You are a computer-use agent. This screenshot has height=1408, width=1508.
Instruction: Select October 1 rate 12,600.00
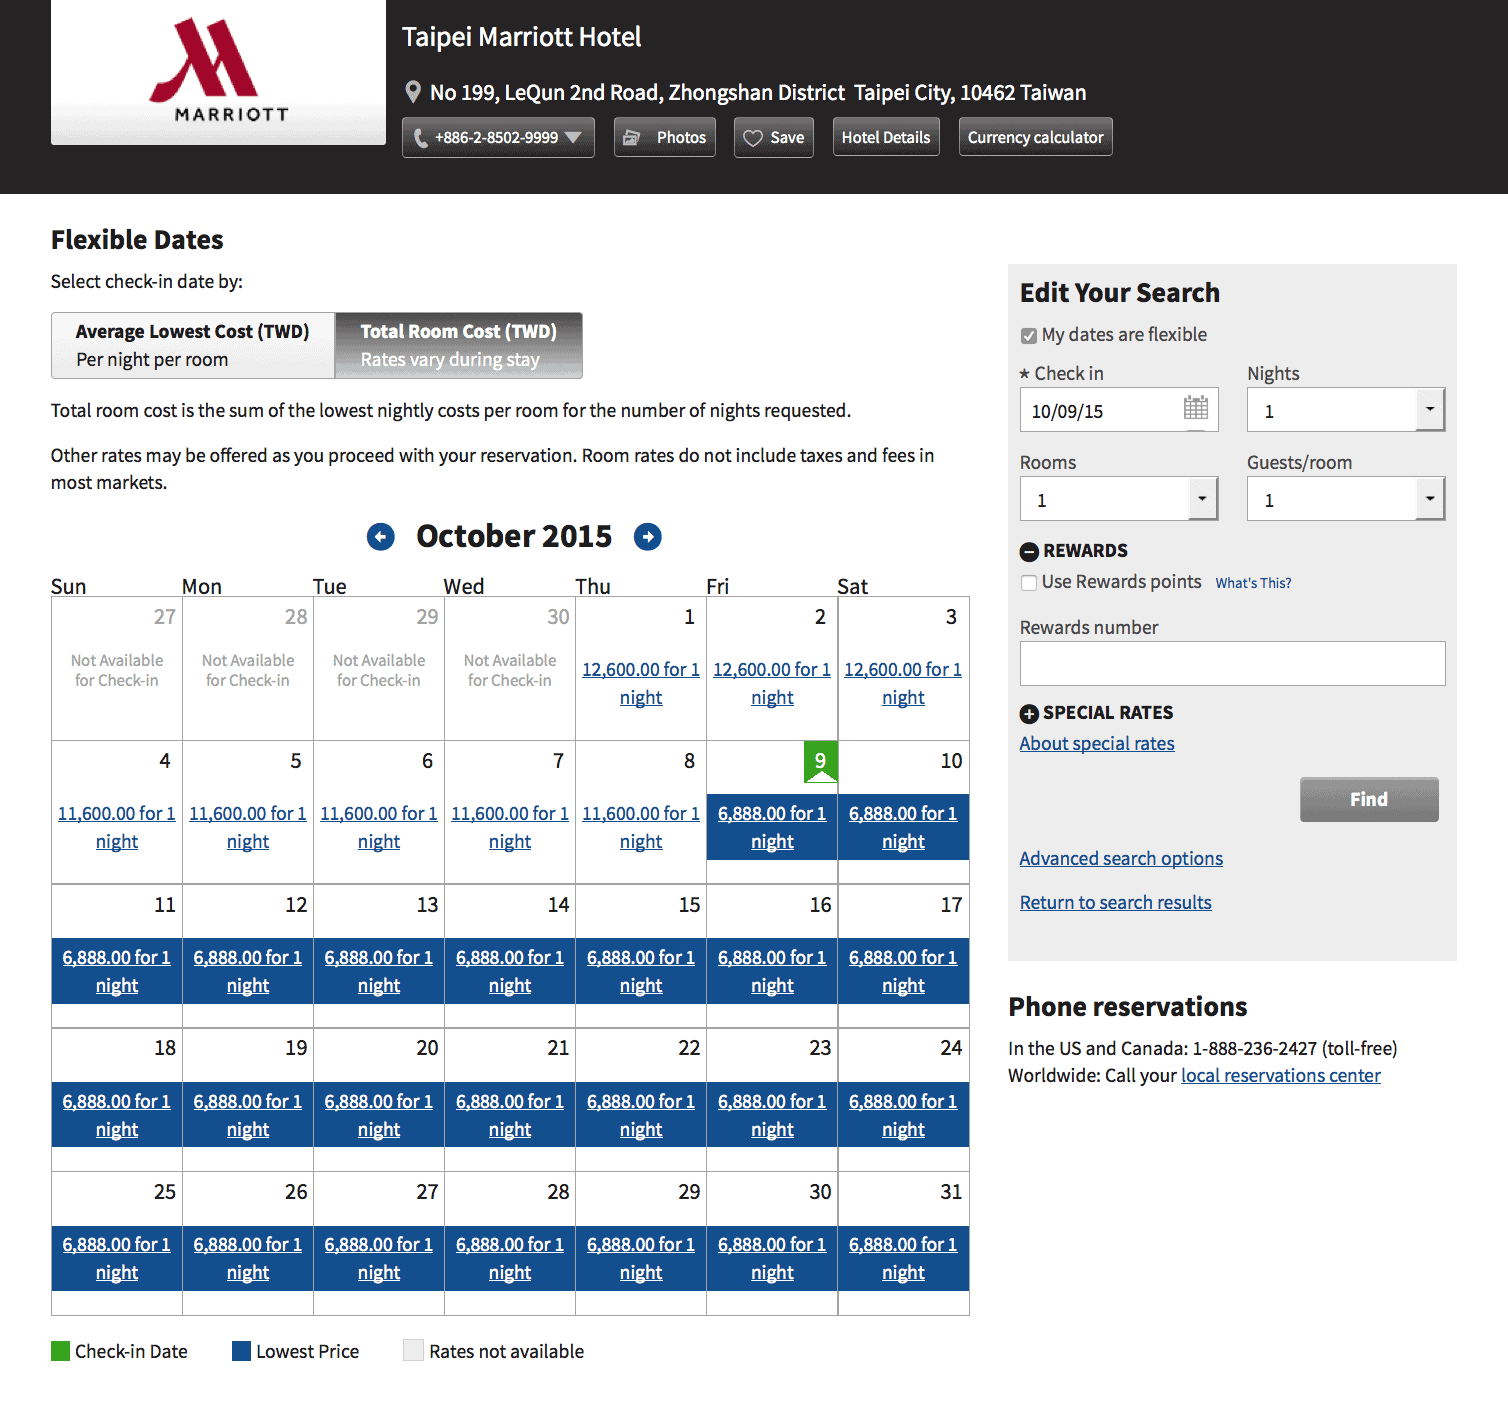pos(641,683)
